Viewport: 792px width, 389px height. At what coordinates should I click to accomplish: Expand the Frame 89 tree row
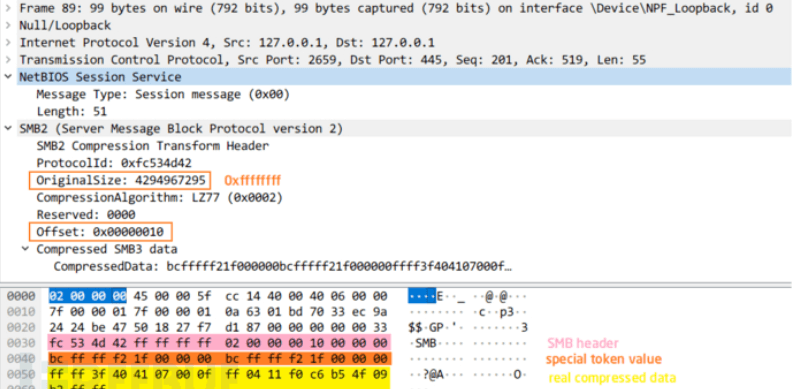point(8,8)
